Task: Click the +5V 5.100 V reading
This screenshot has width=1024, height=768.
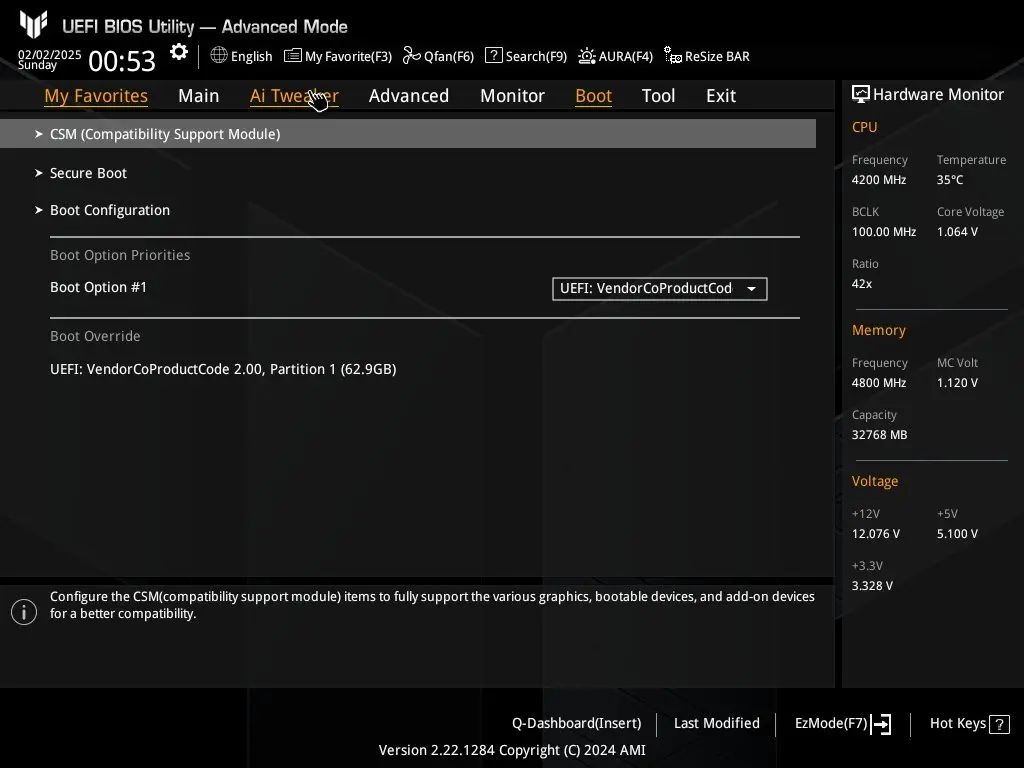Action: click(x=957, y=534)
